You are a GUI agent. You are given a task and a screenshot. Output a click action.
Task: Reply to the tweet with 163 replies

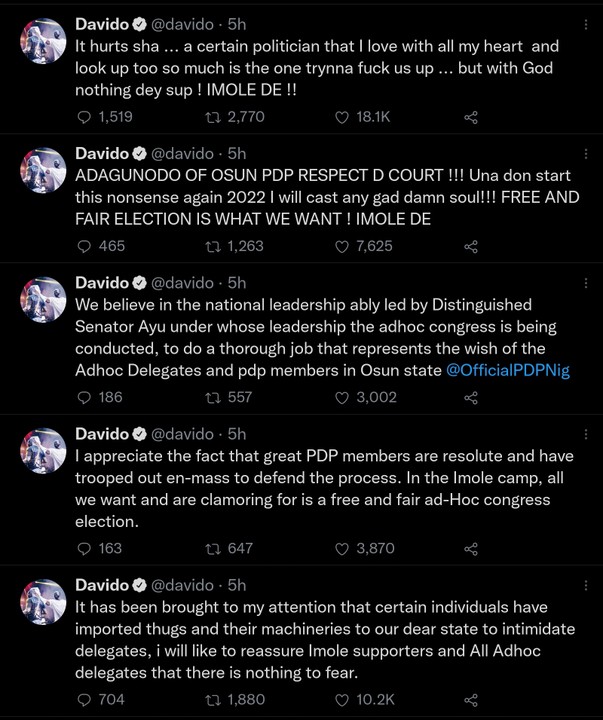(84, 548)
